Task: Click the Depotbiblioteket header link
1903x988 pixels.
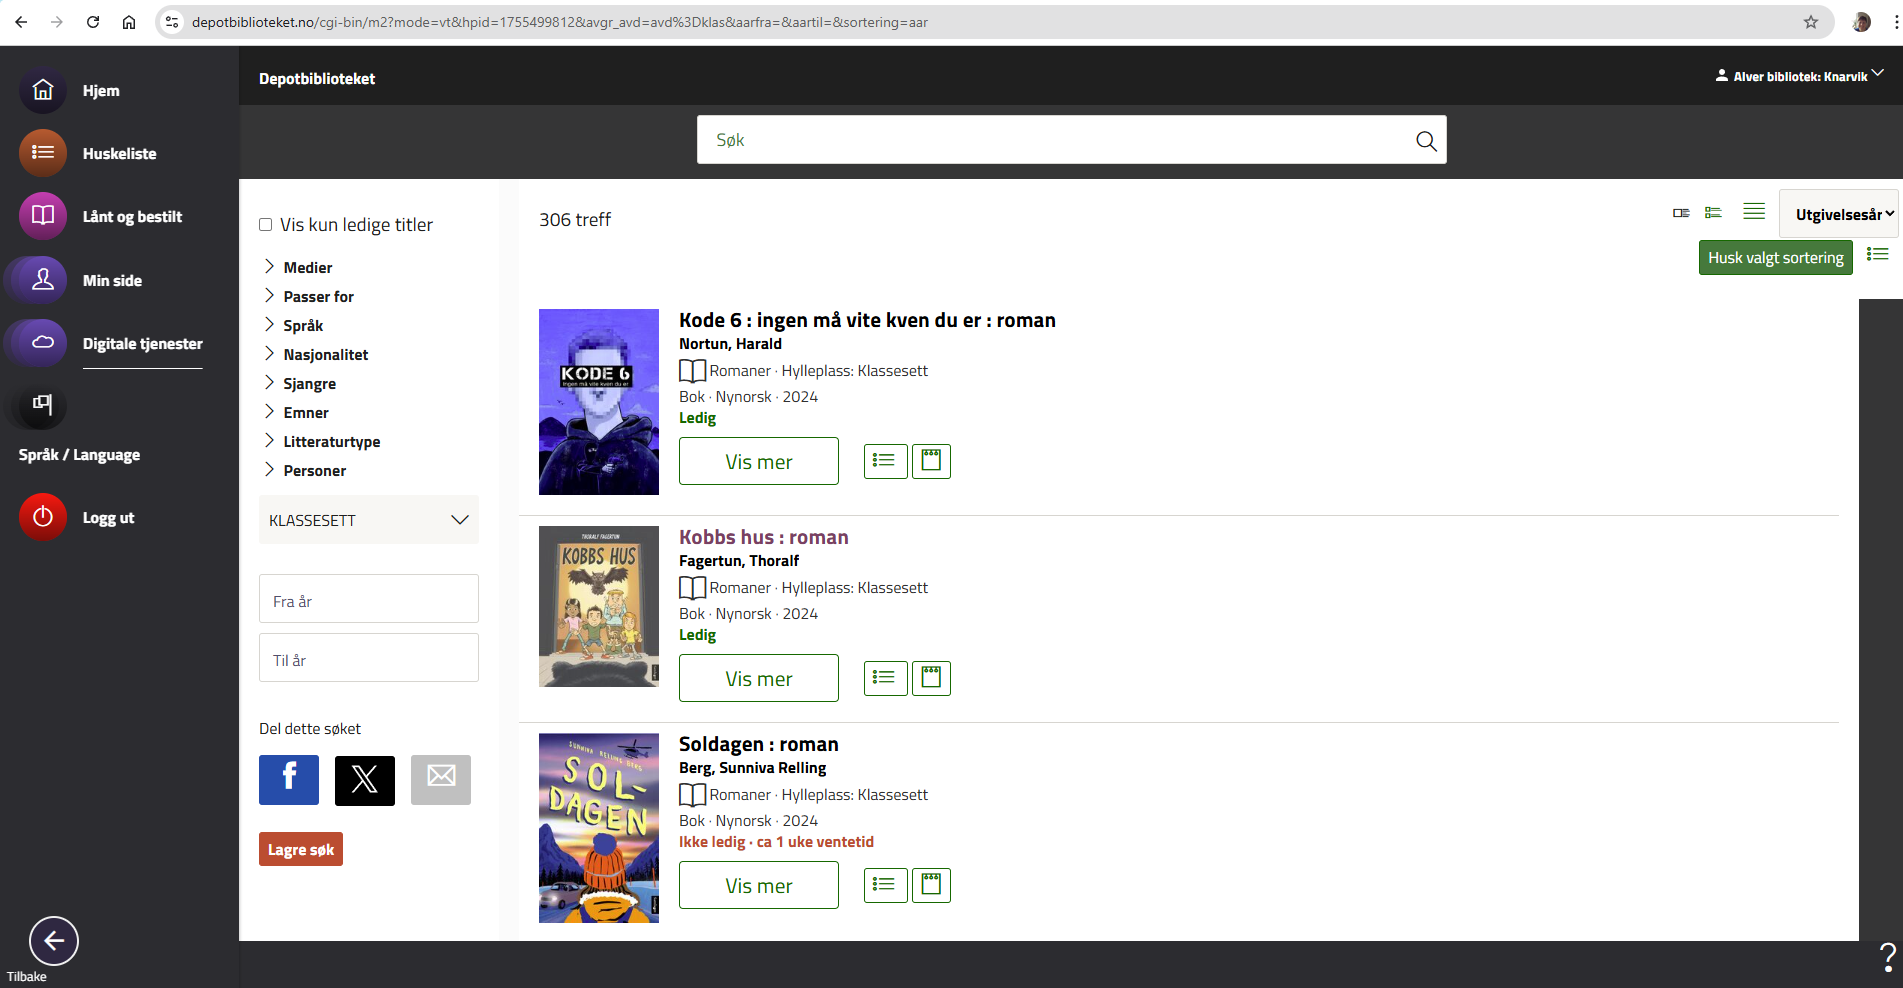Action: [317, 79]
